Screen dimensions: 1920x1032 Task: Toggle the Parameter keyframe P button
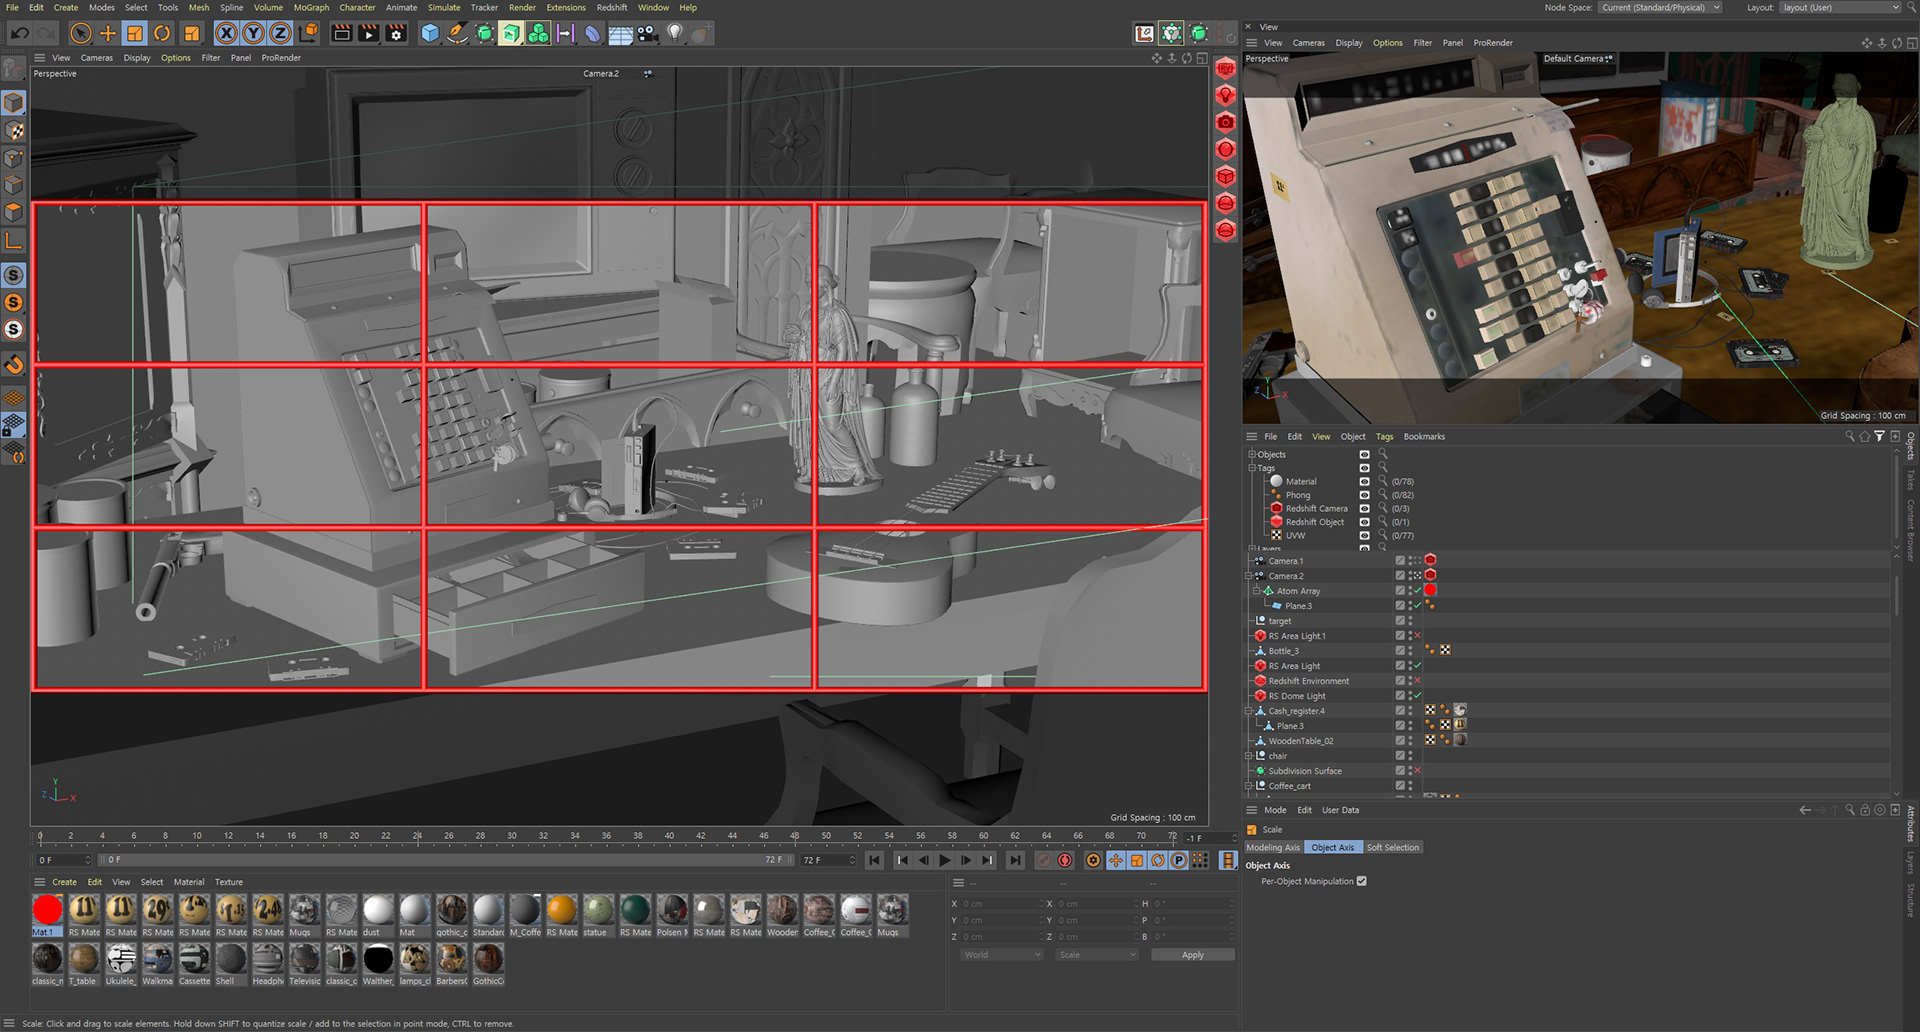coord(1179,860)
